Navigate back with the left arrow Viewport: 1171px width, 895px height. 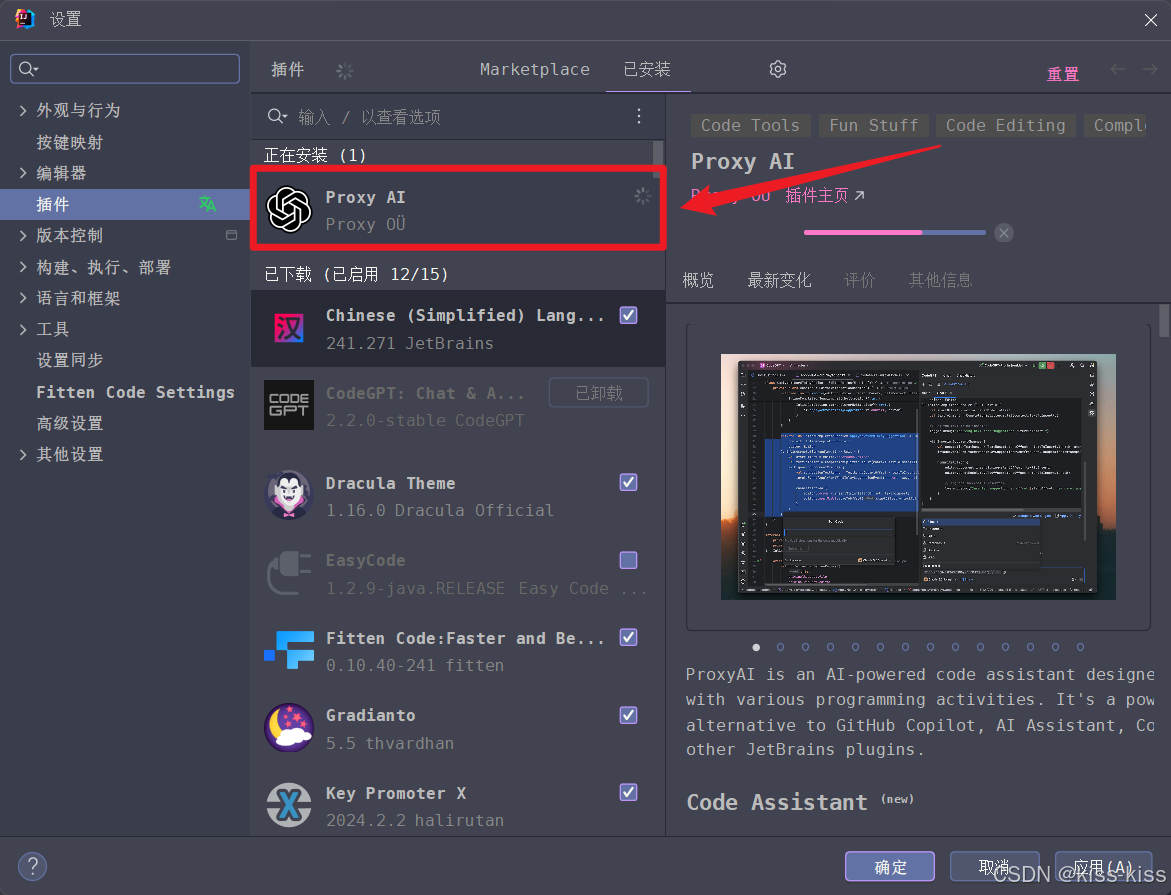click(x=1118, y=69)
